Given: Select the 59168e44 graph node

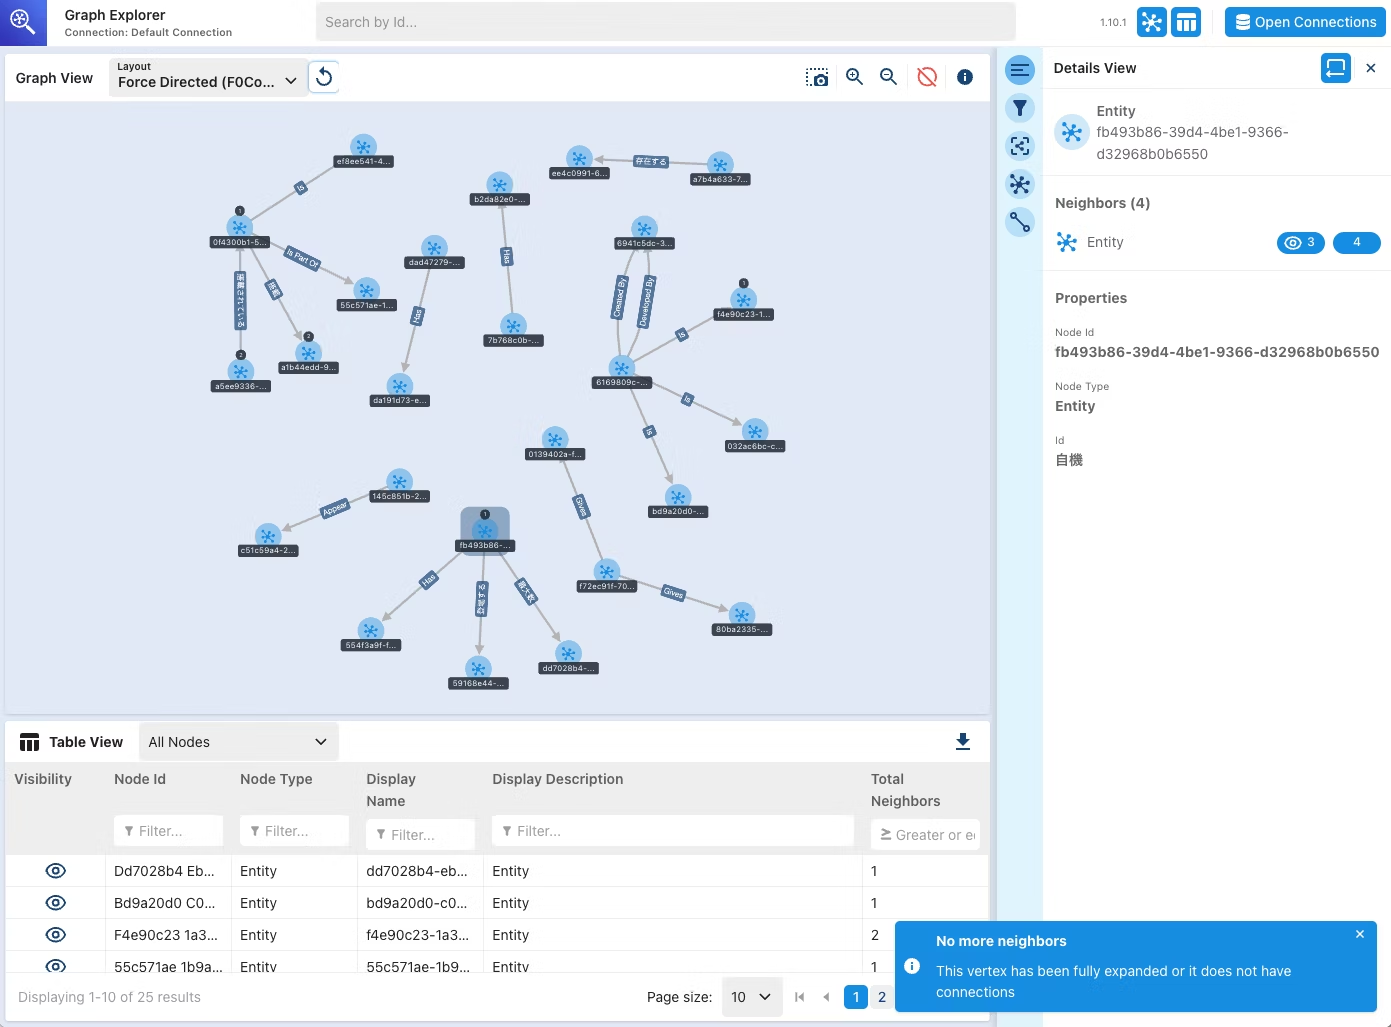Looking at the screenshot, I should pyautogui.click(x=478, y=669).
